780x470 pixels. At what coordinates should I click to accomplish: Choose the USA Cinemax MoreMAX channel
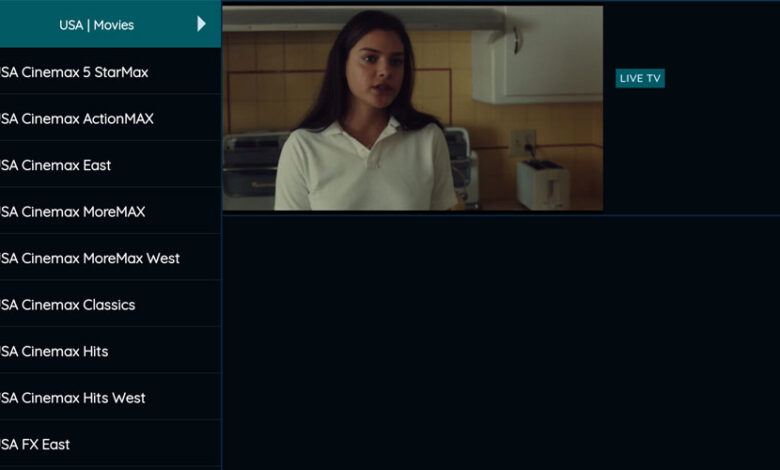tap(110, 212)
